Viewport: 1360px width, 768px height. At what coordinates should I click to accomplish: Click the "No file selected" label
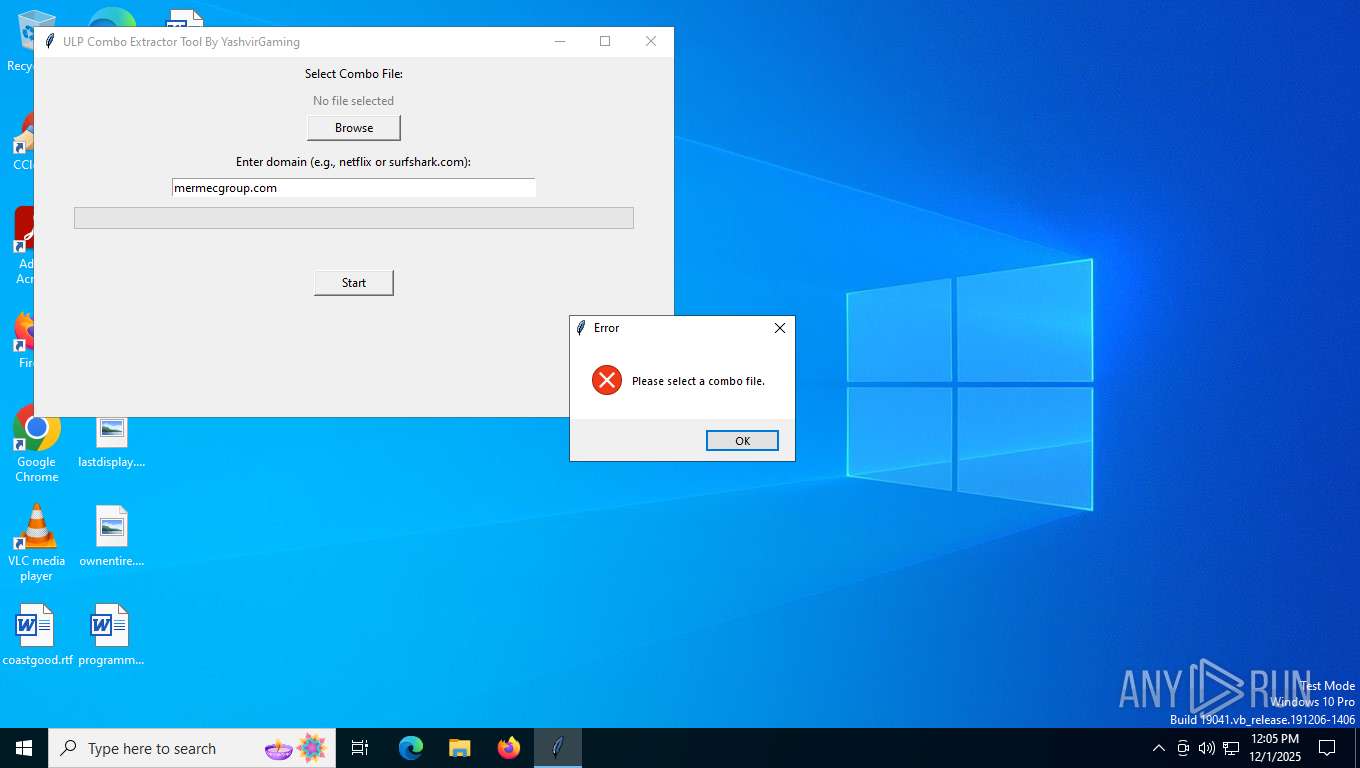(353, 101)
